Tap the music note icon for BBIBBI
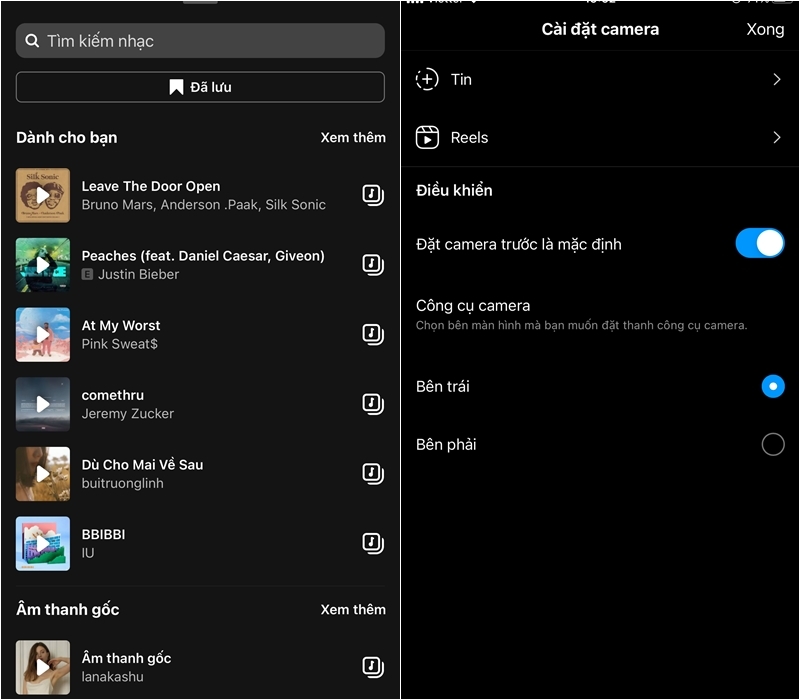800x700 pixels. 372,543
